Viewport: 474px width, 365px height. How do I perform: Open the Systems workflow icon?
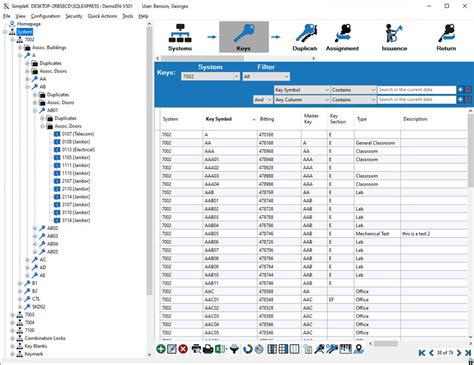(x=180, y=37)
